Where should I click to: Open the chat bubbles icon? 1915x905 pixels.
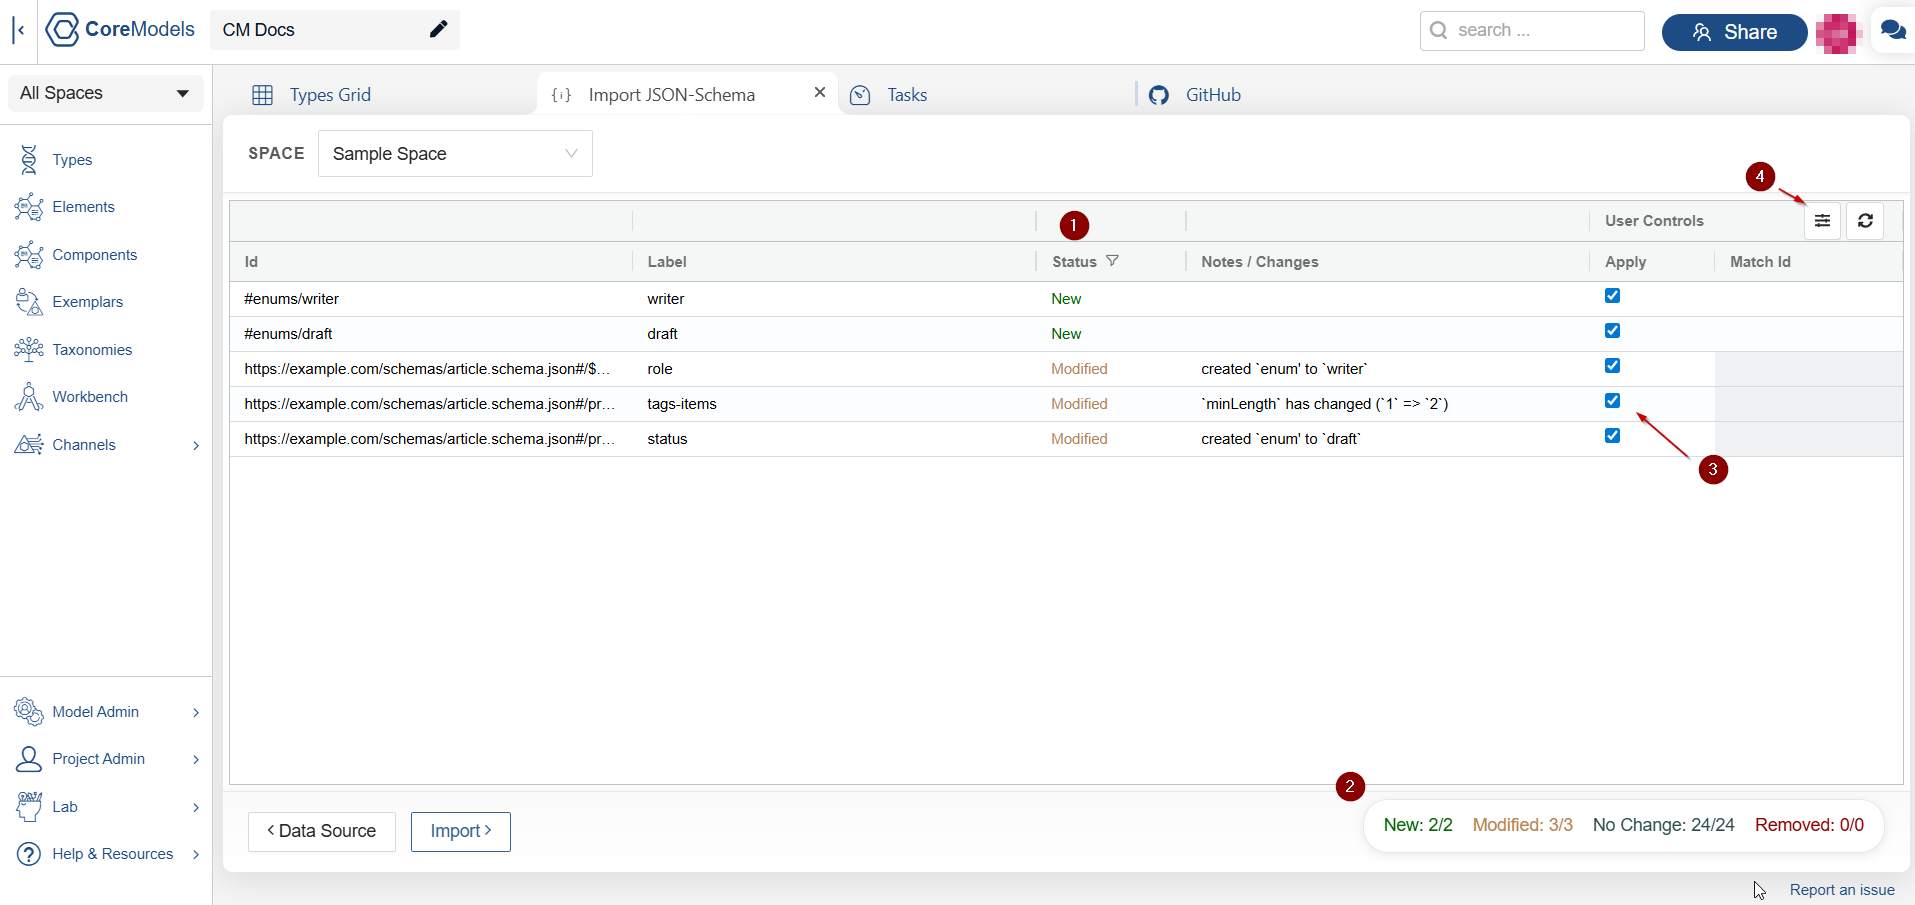pyautogui.click(x=1892, y=30)
